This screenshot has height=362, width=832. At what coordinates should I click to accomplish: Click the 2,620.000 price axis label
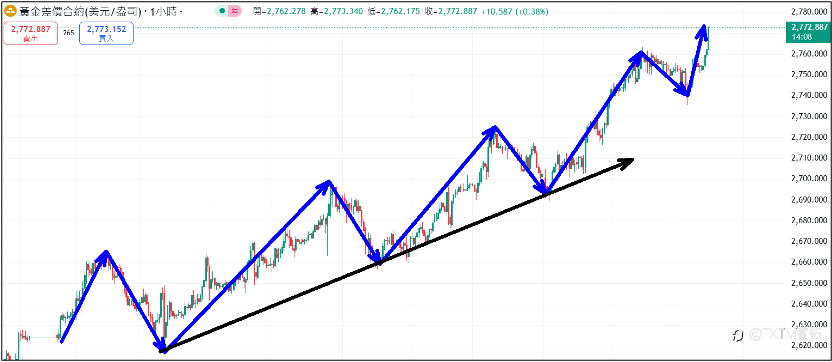click(808, 346)
